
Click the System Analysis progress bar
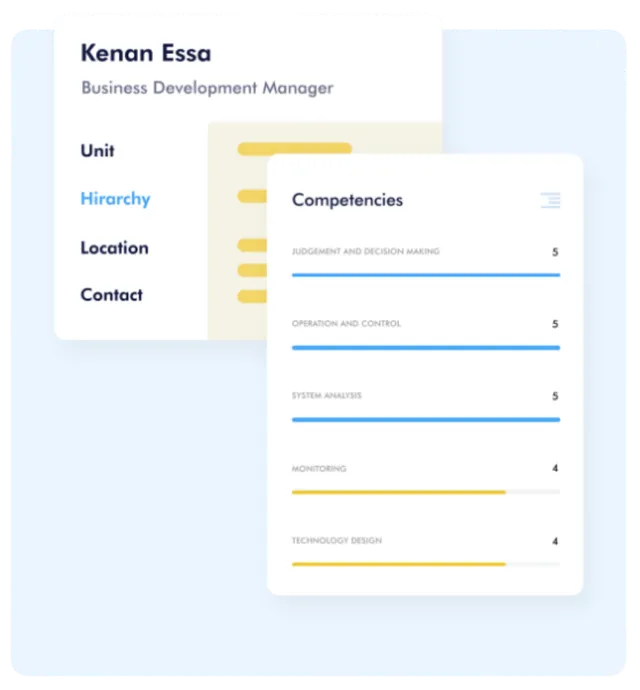point(425,420)
